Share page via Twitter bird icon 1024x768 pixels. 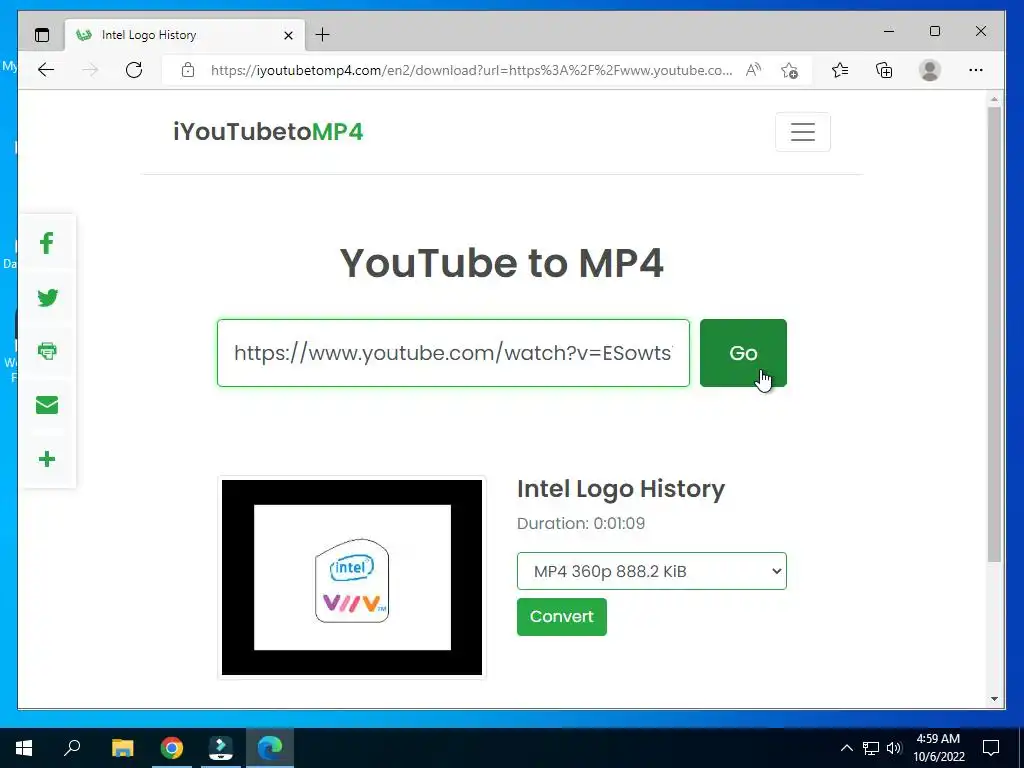(x=47, y=298)
